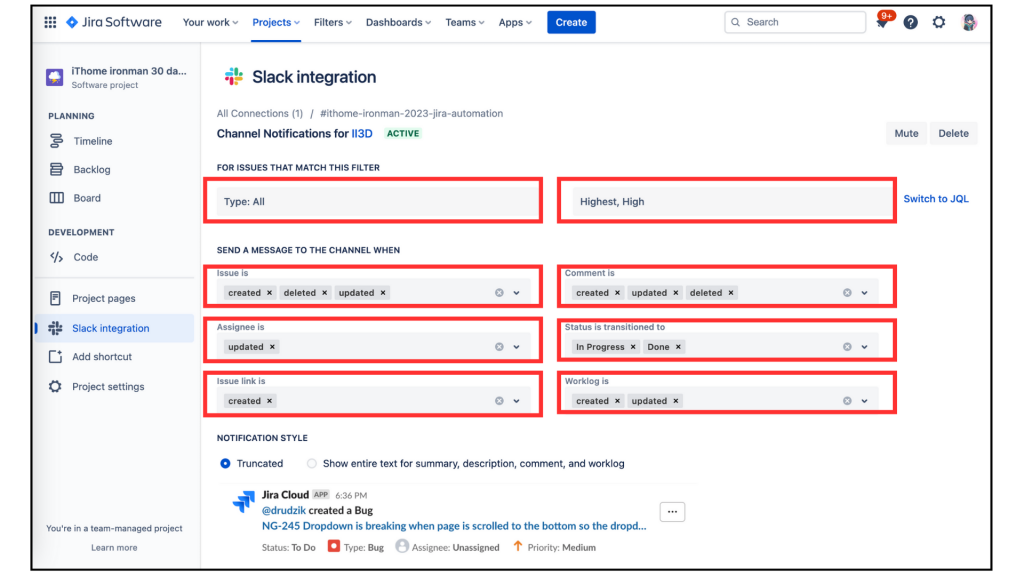The height and width of the screenshot is (576, 1024).
Task: Click Learn more about team-managed projects
Action: 114,547
